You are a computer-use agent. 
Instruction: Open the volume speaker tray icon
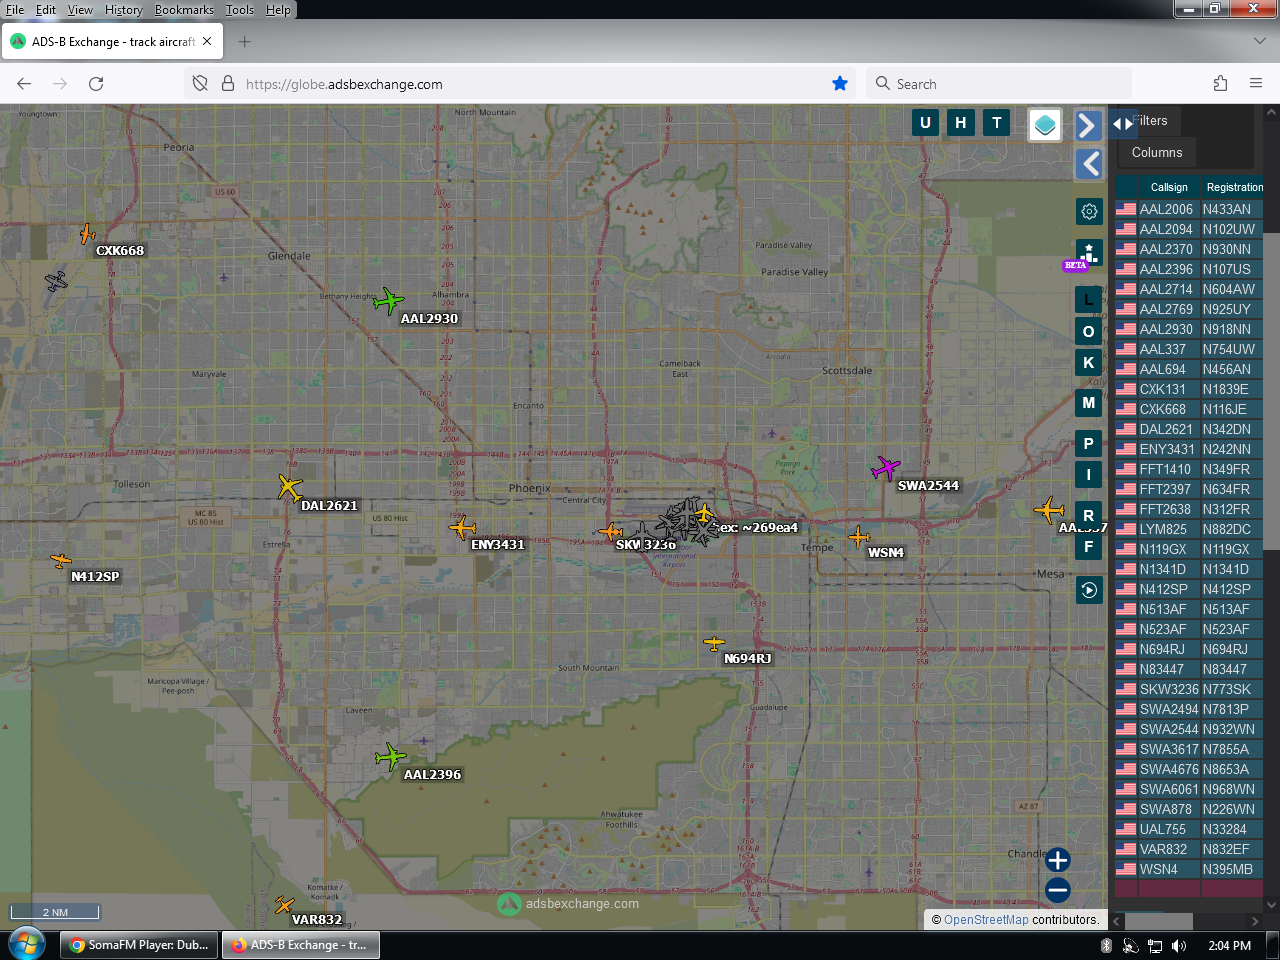point(1179,945)
